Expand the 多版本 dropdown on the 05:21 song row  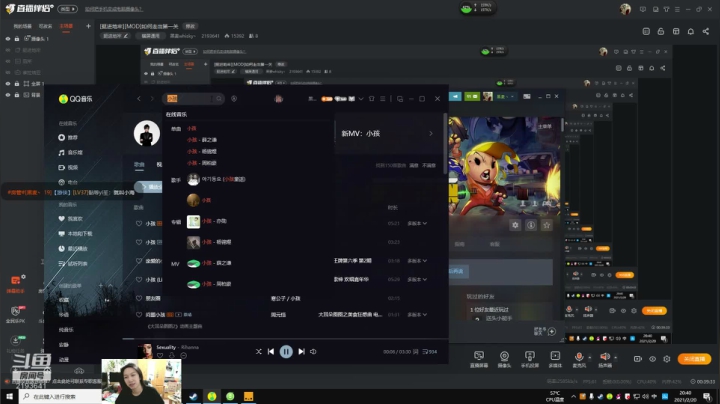[x=417, y=224]
